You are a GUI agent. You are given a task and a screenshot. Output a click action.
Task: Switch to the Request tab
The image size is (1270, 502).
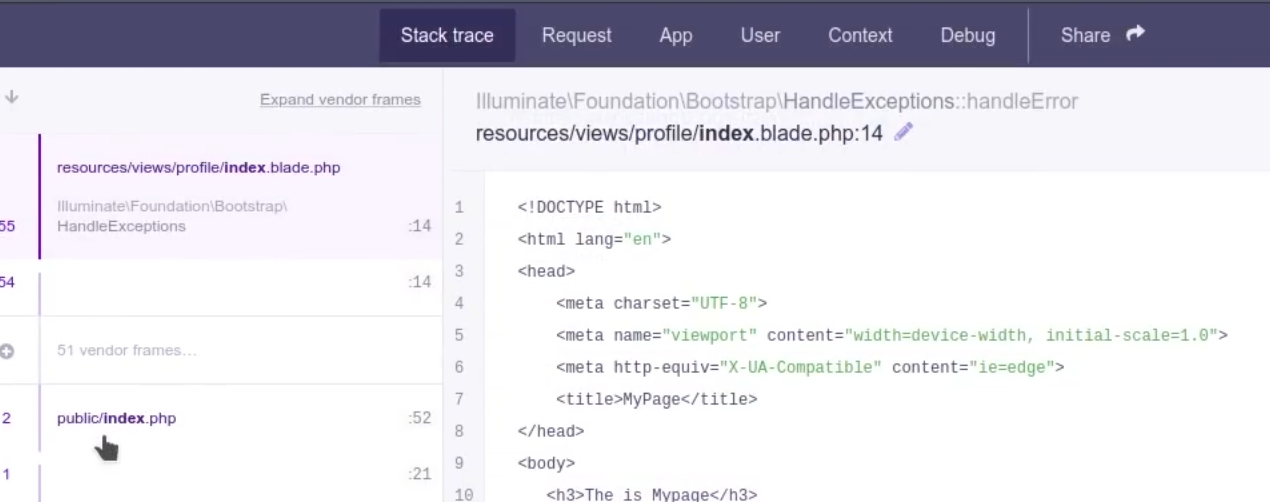click(x=577, y=35)
